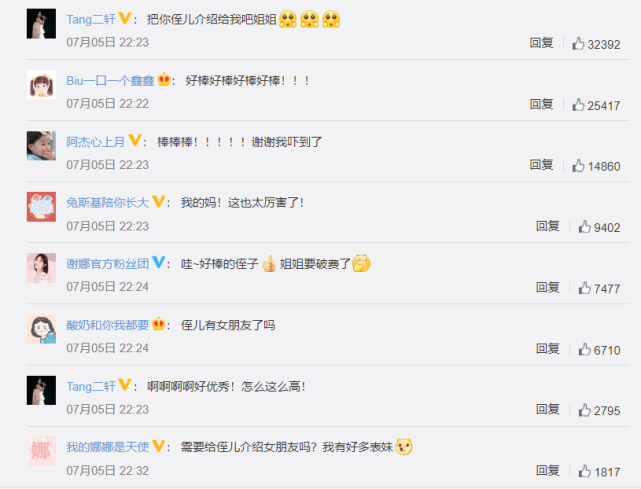Click the pink 娜 avatar image
The height and width of the screenshot is (489, 641).
(41, 451)
